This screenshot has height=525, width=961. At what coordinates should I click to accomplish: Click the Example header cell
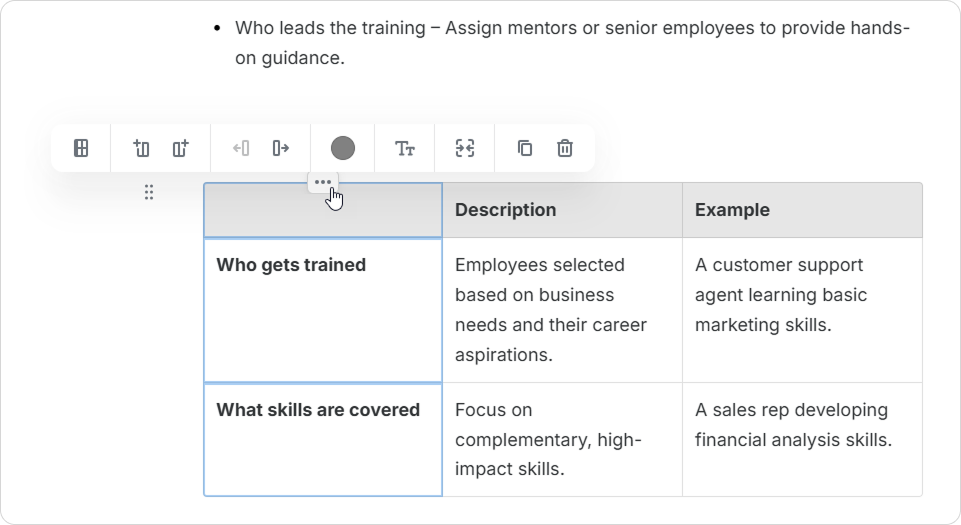(801, 210)
